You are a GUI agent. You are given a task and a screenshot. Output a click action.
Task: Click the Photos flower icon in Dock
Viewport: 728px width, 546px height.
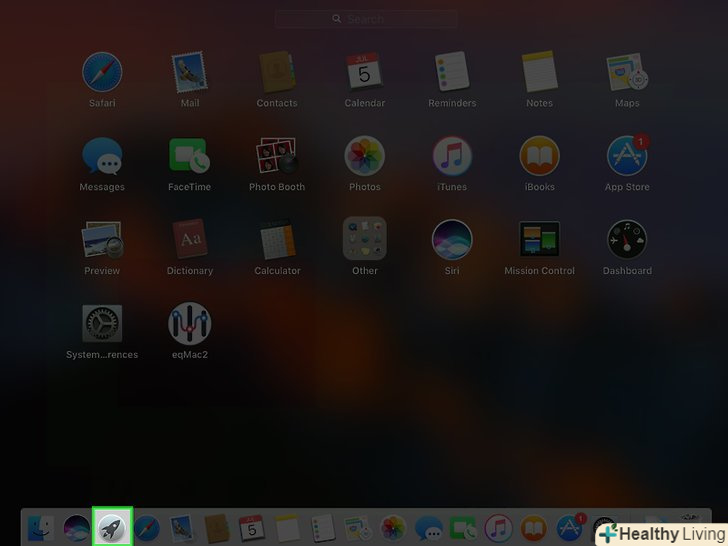click(393, 528)
